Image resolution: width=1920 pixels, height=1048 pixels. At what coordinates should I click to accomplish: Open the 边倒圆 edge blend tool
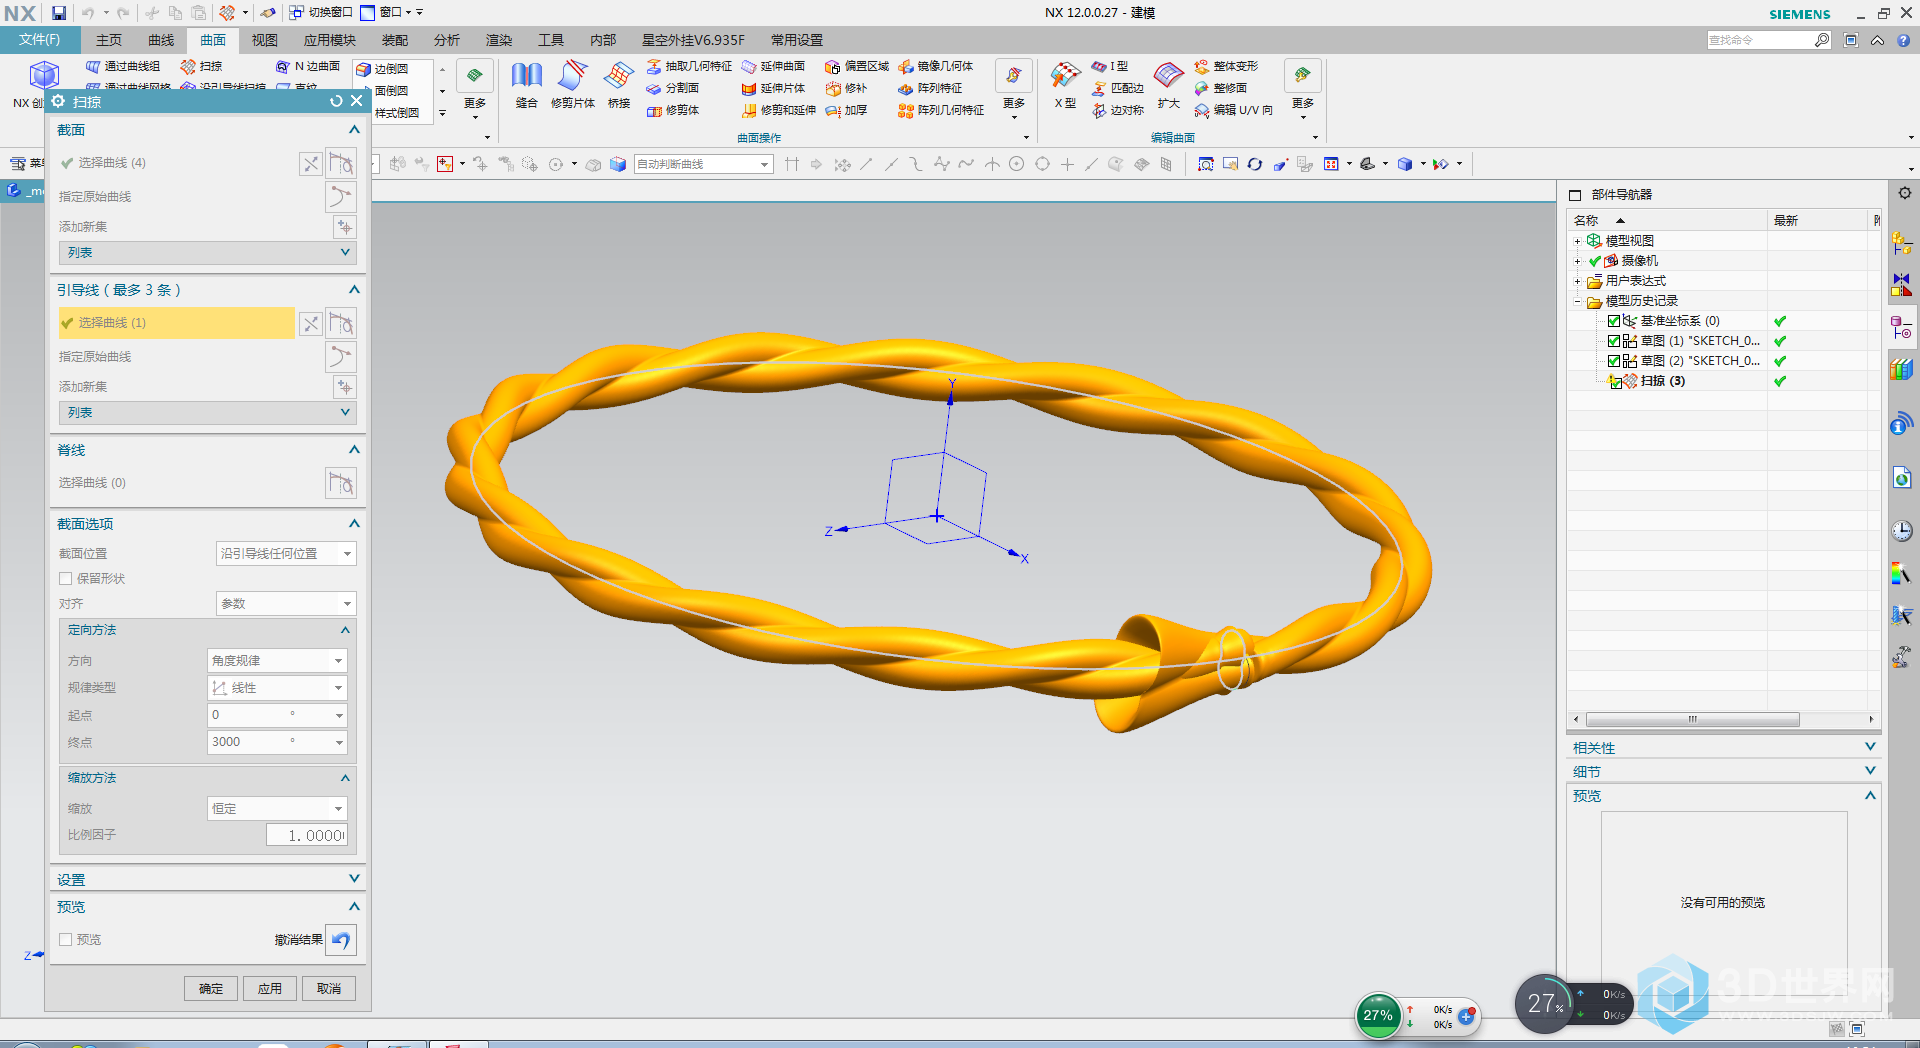382,69
